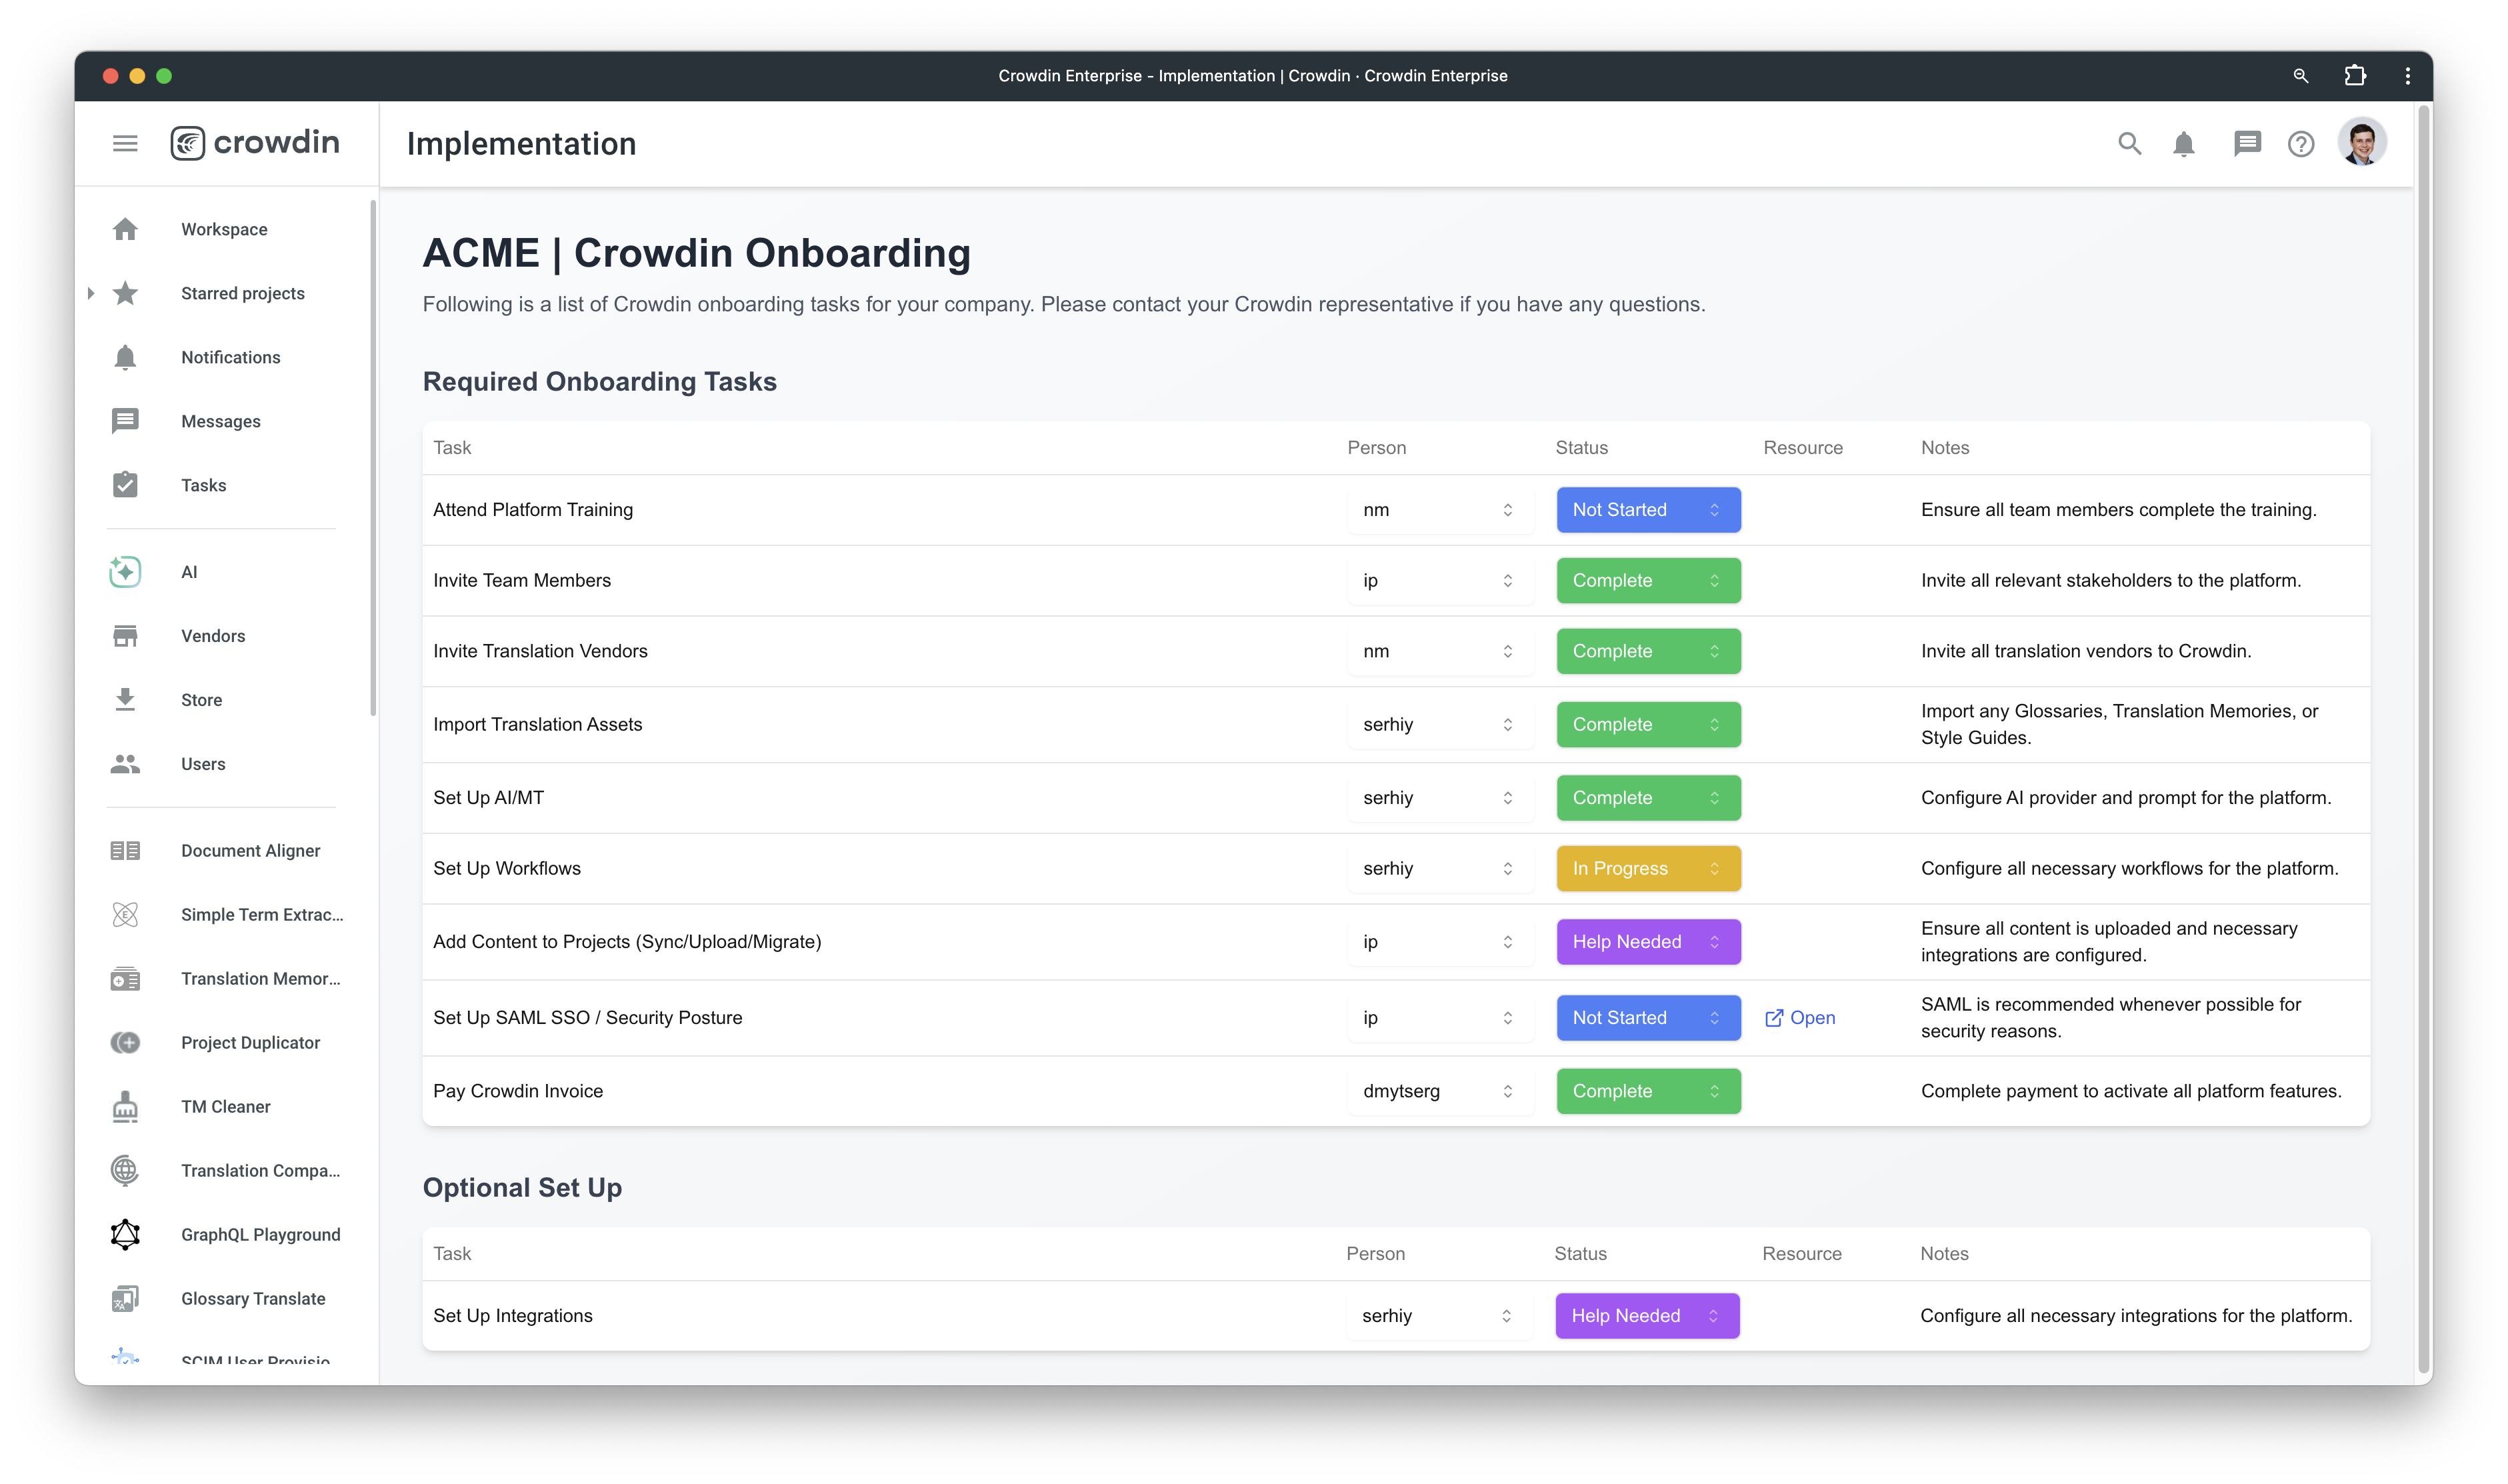The width and height of the screenshot is (2508, 1484).
Task: Click the Workspace home icon
Action: 125,229
